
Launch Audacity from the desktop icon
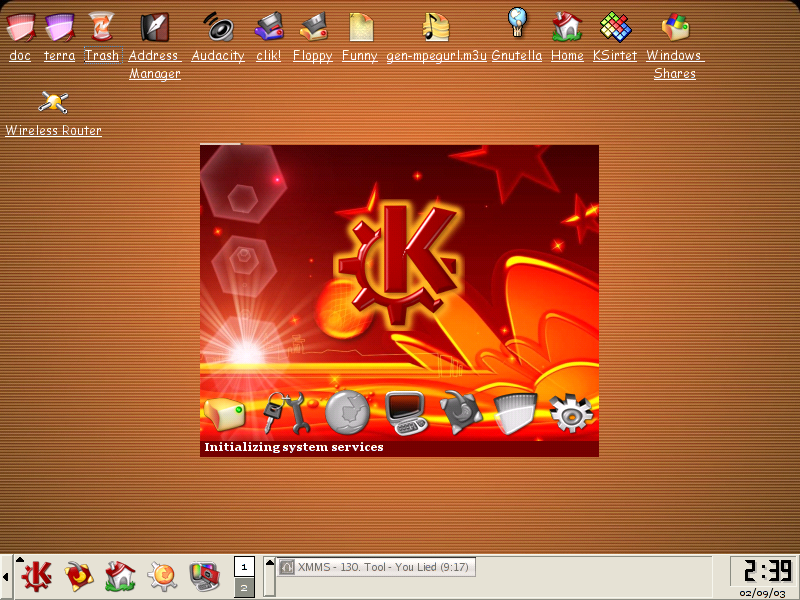coord(218,28)
